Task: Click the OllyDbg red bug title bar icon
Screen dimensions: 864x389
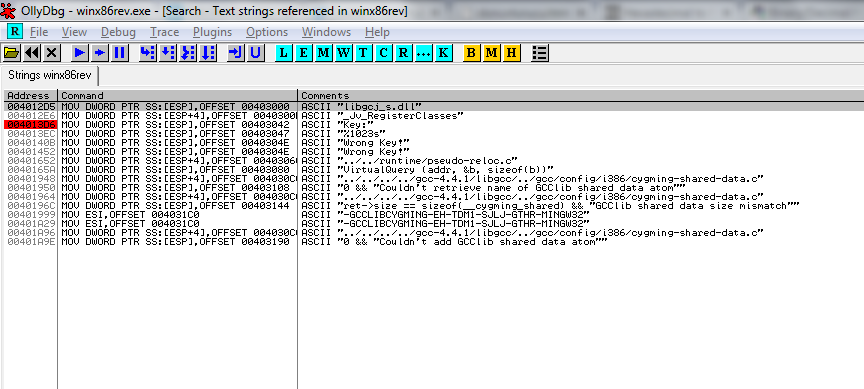Action: point(8,10)
